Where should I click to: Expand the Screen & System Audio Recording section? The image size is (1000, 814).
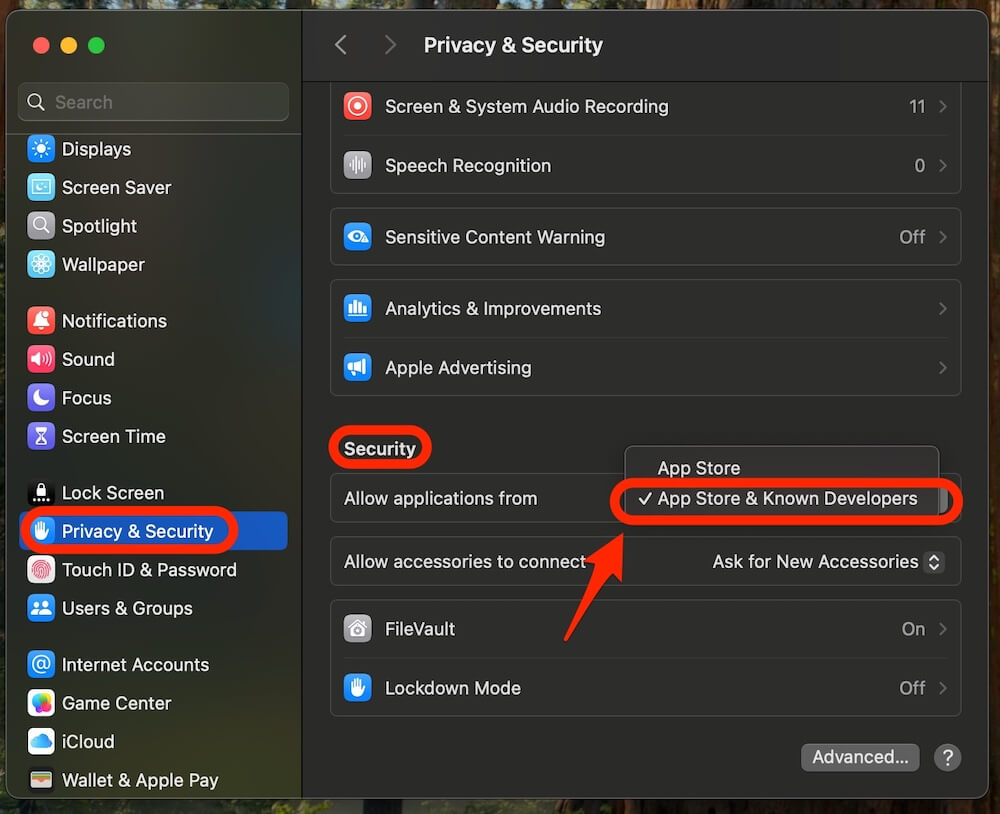(x=645, y=106)
